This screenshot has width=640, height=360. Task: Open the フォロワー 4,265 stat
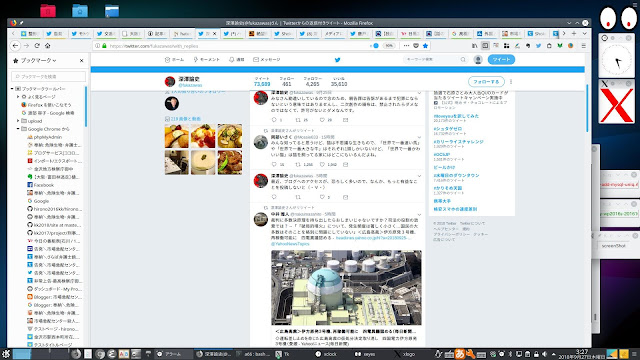[x=312, y=81]
